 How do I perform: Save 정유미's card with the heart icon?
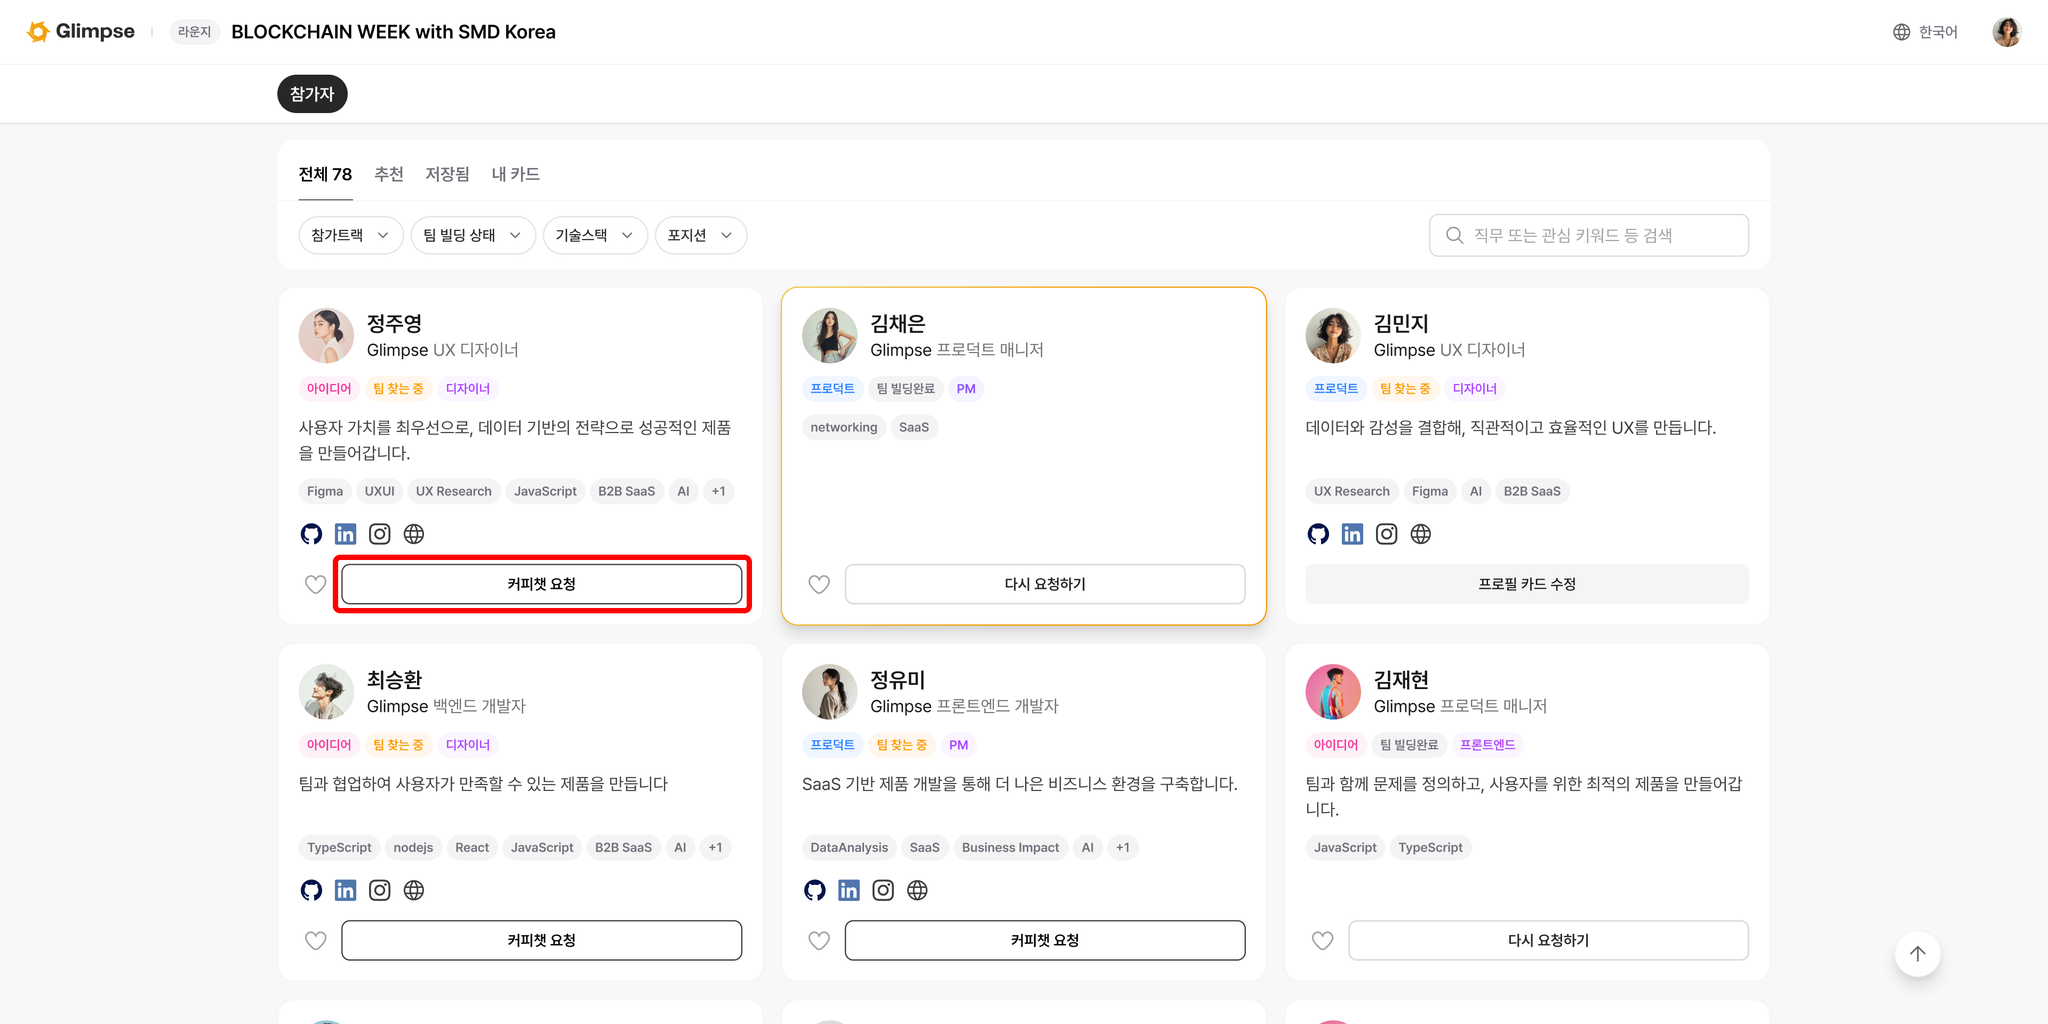[x=819, y=940]
